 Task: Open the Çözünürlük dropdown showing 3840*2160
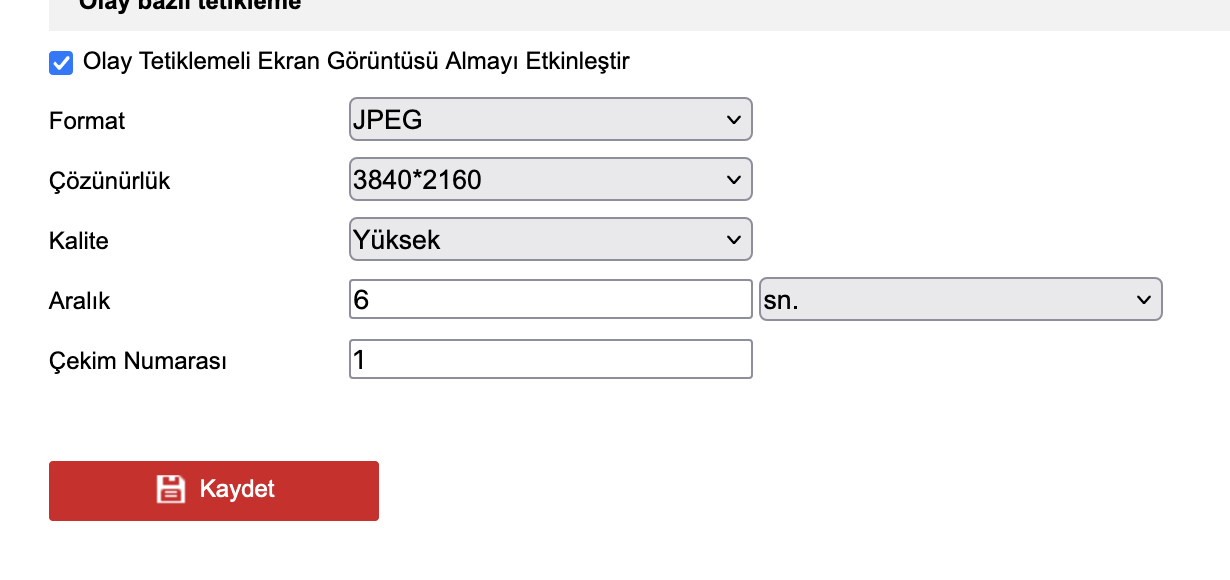click(x=550, y=180)
